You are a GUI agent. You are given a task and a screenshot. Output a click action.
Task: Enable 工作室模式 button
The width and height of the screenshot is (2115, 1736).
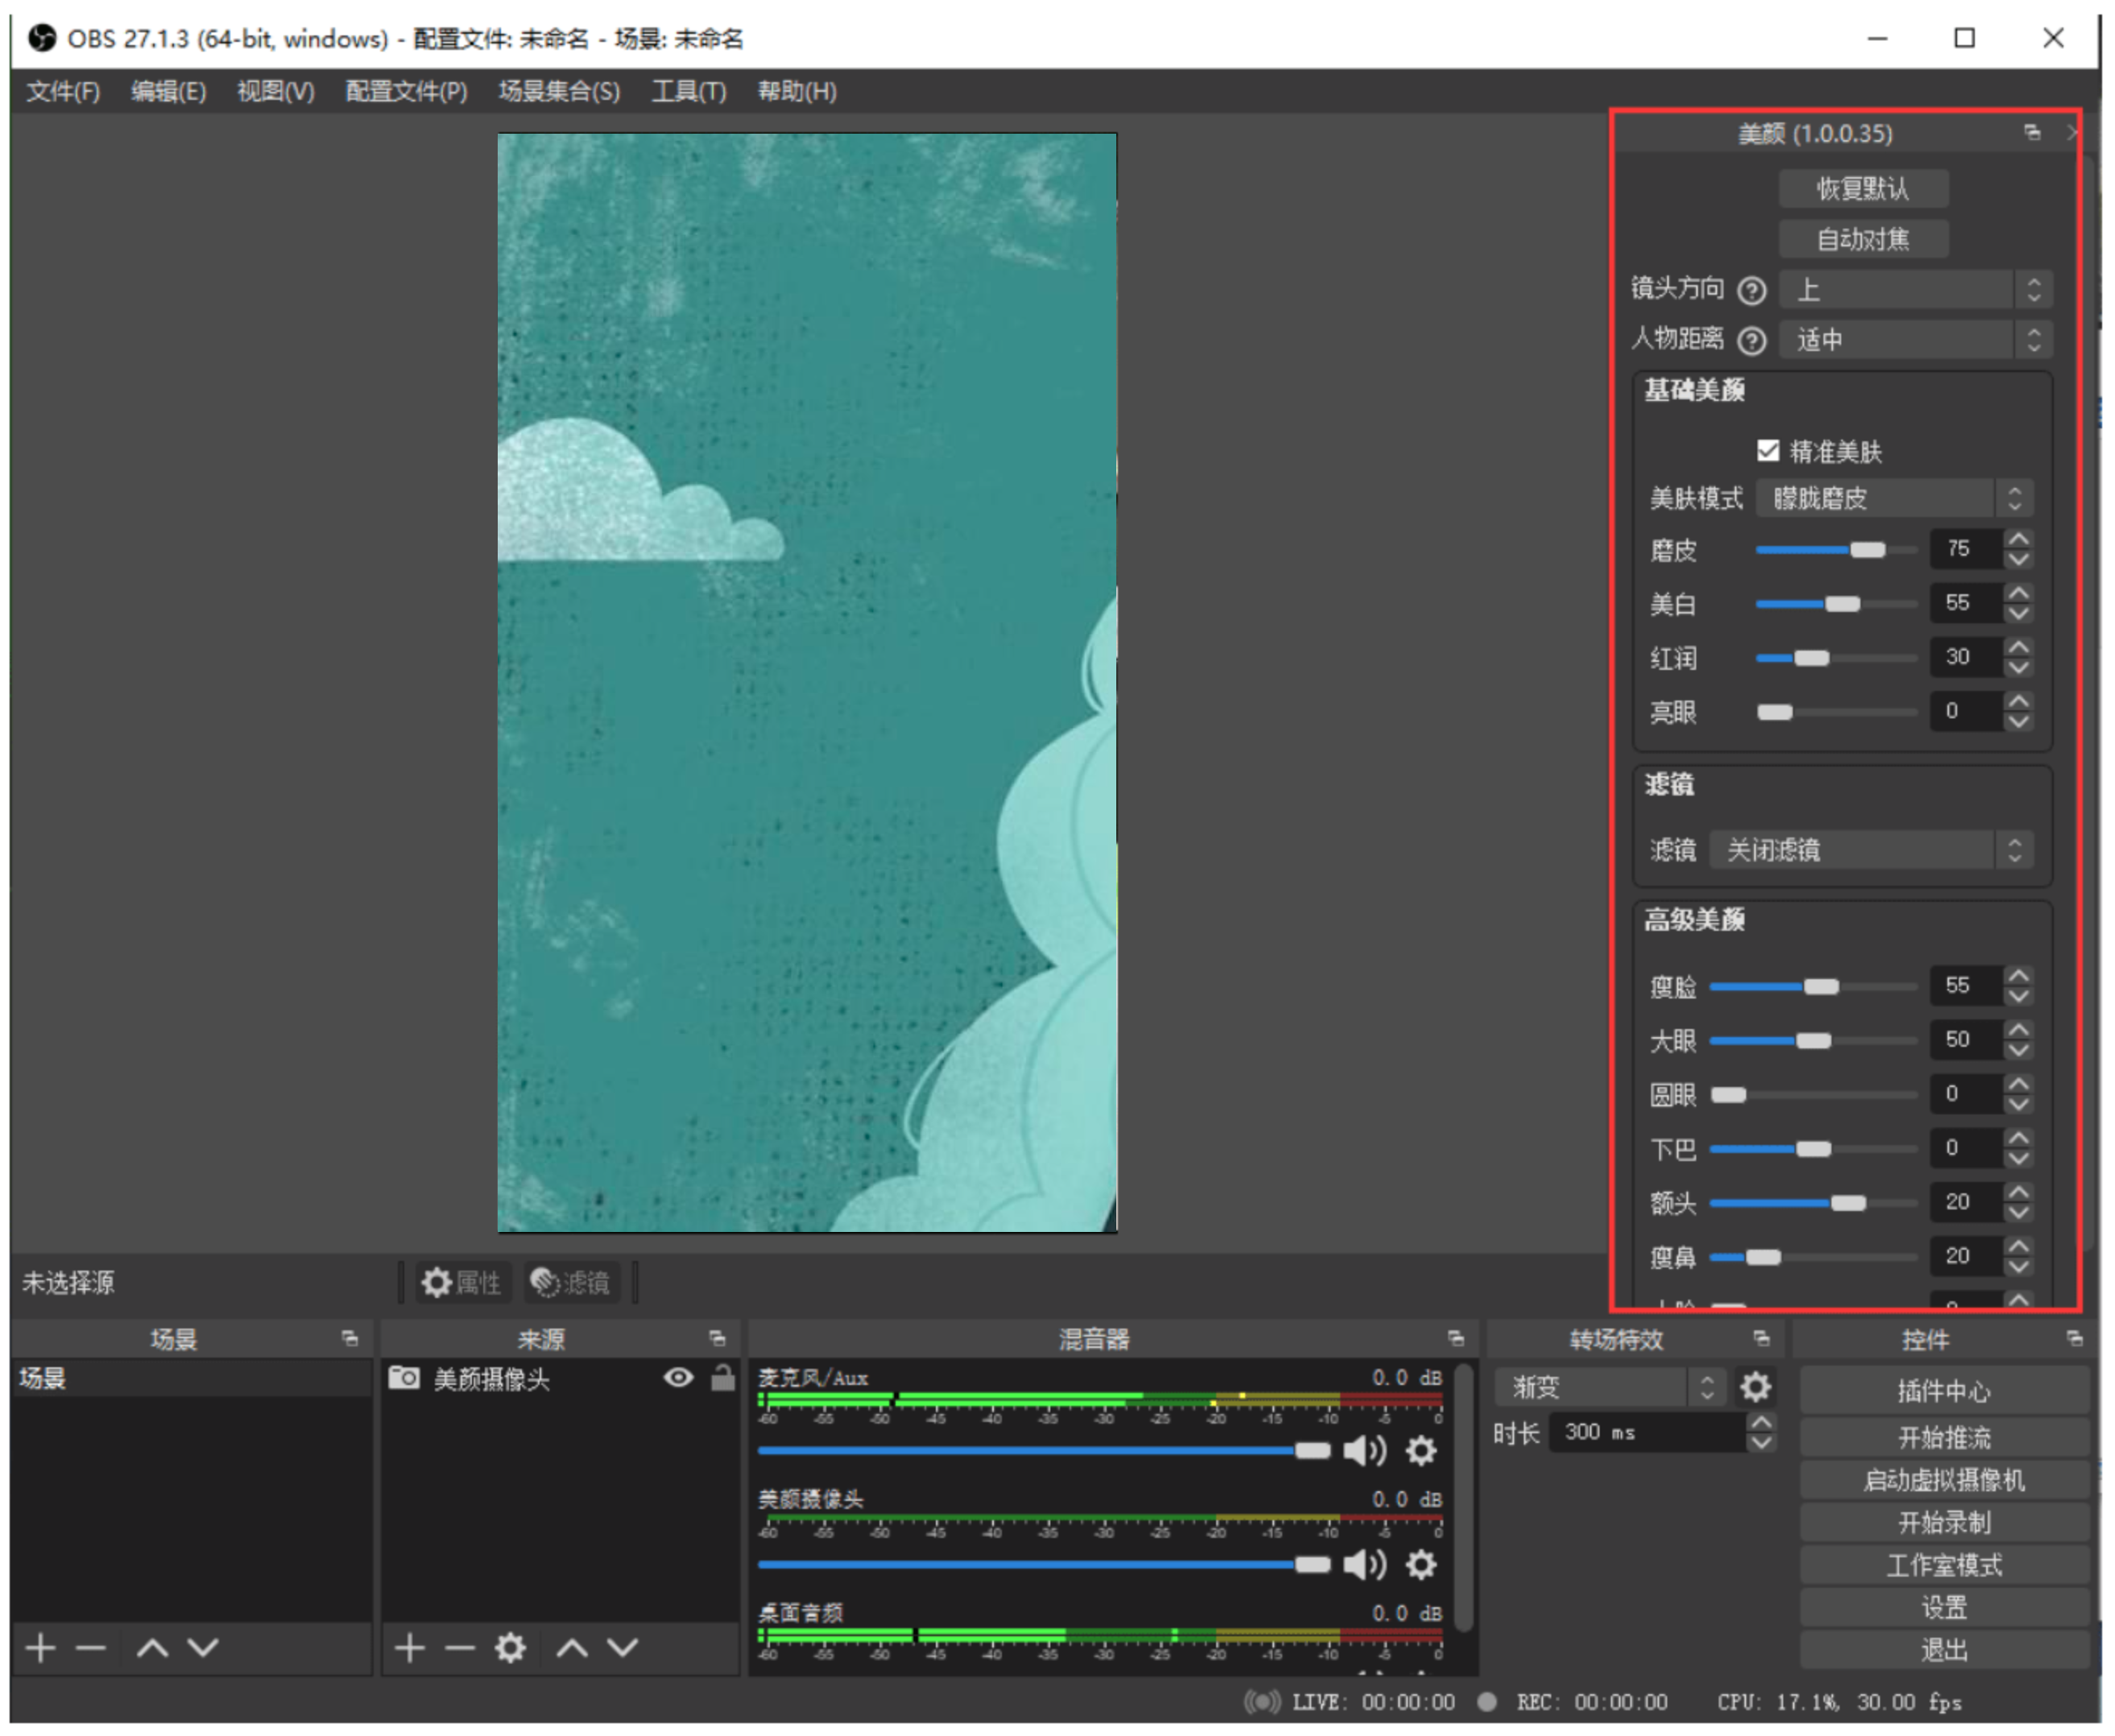(x=1944, y=1565)
